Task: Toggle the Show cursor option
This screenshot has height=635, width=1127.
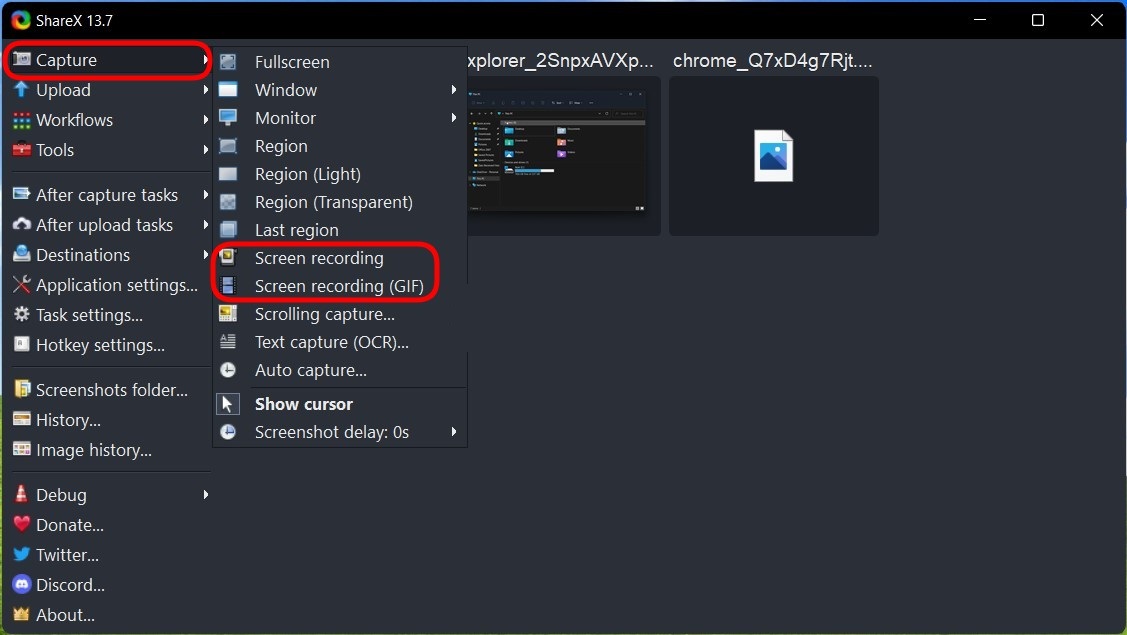Action: [x=303, y=404]
